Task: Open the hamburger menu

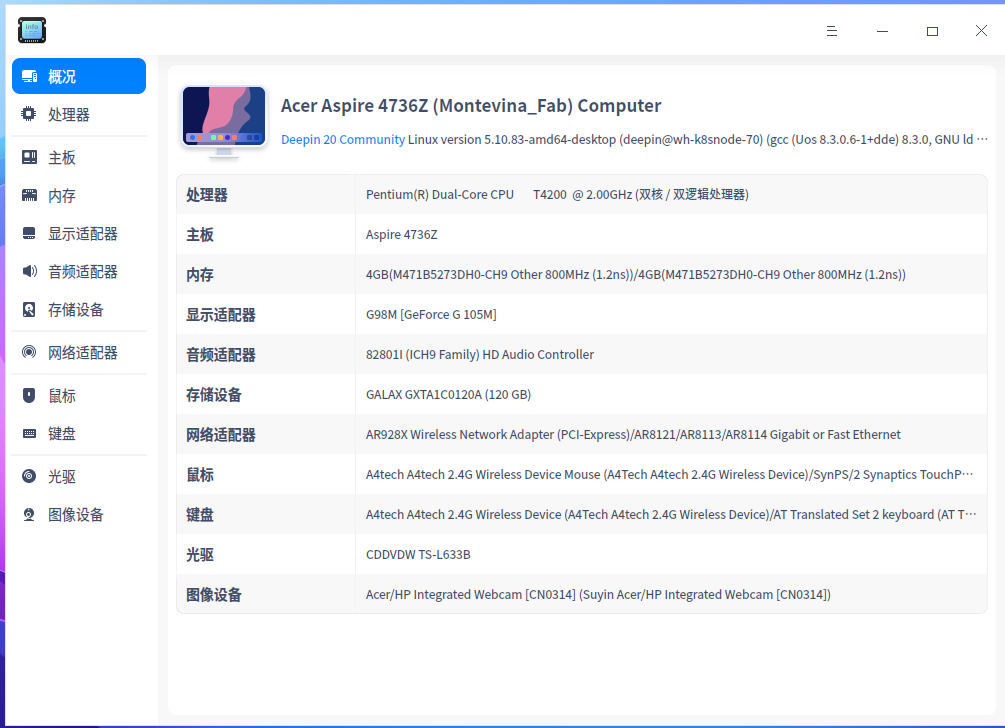Action: click(831, 31)
